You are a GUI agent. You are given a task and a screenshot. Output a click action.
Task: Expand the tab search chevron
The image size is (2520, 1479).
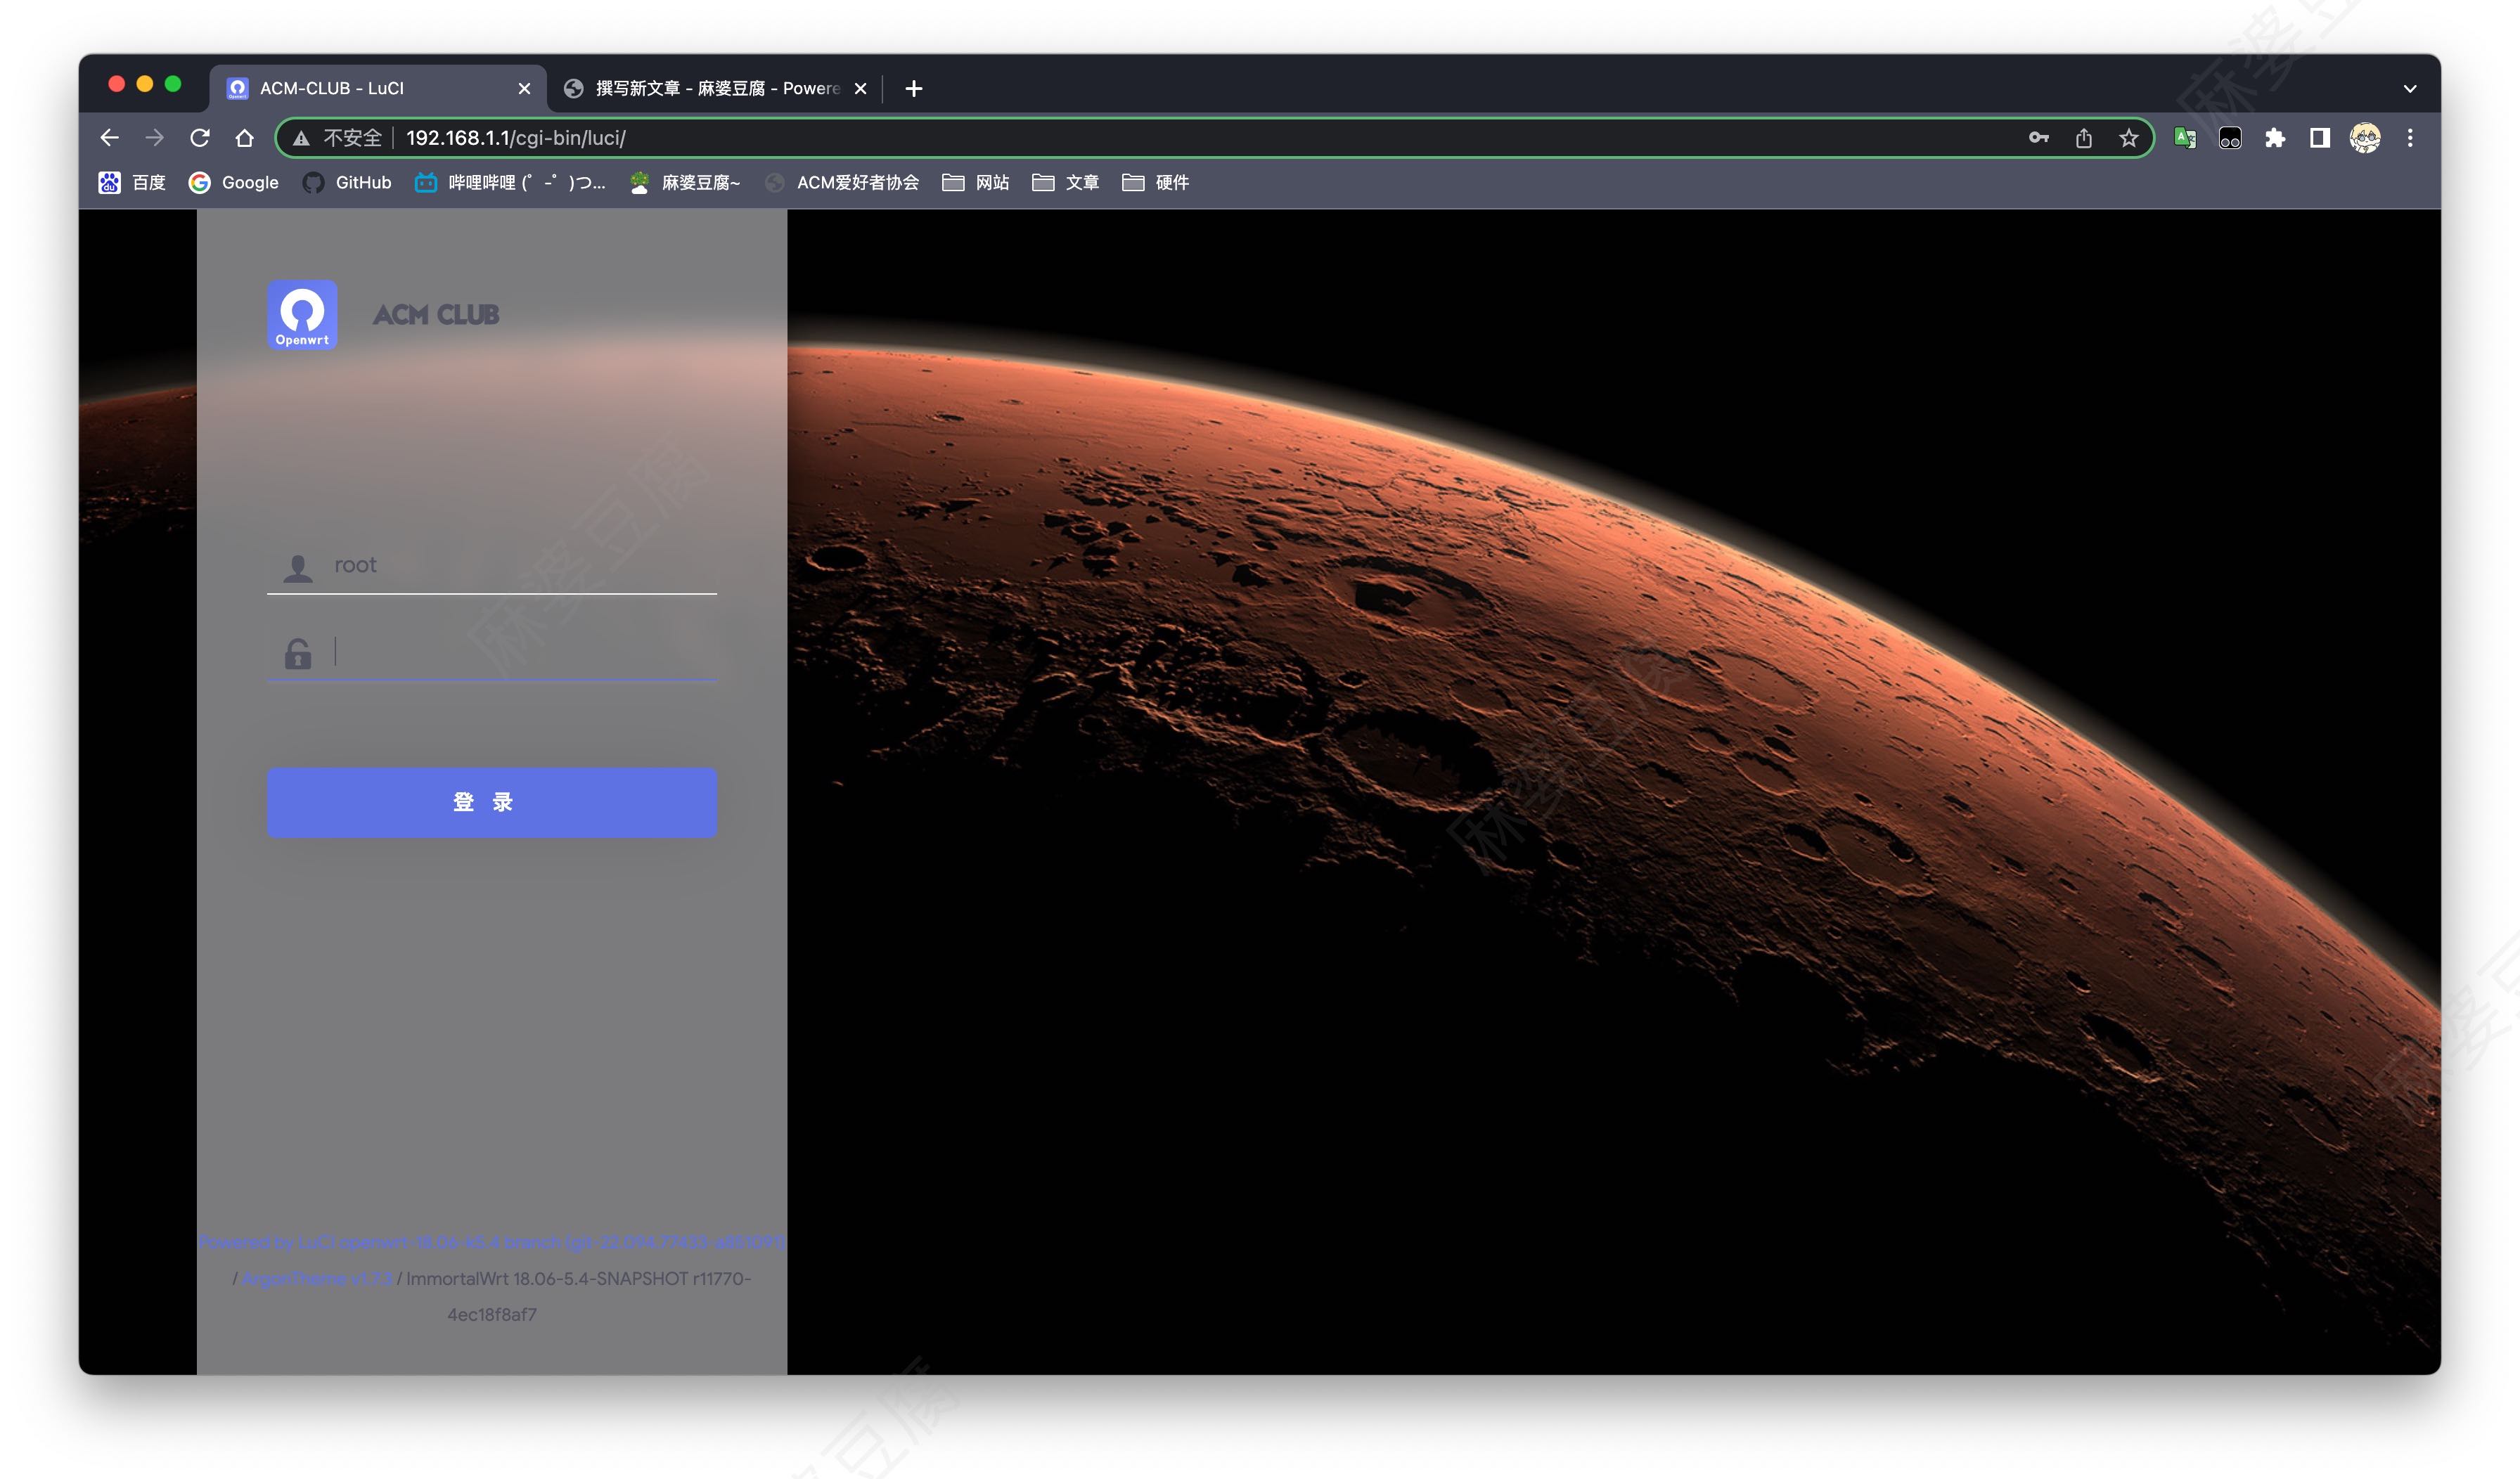[x=2410, y=88]
